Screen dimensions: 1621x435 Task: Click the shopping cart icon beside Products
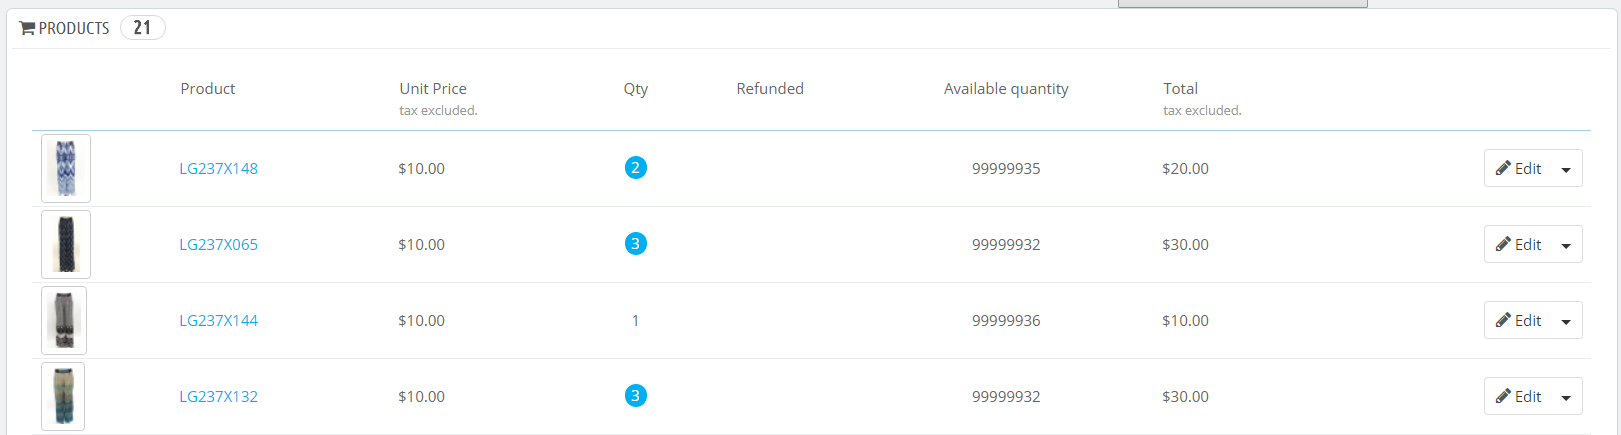click(27, 28)
